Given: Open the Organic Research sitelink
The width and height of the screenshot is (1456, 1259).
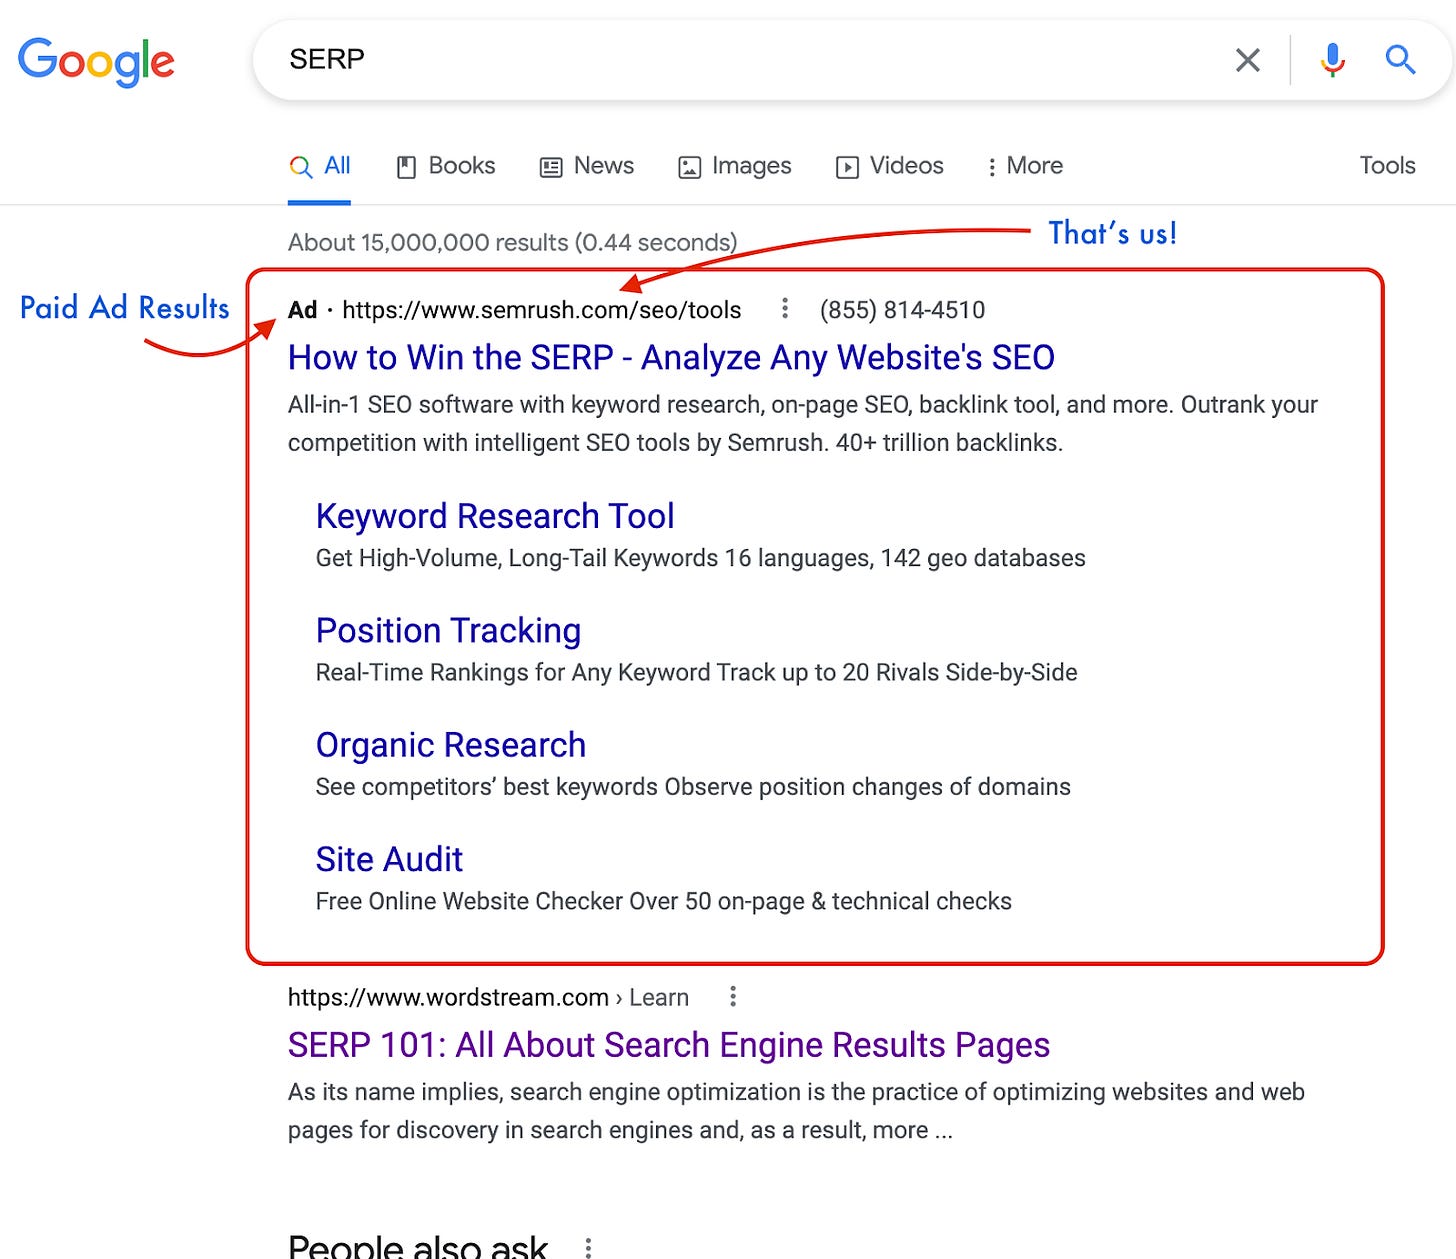Looking at the screenshot, I should point(451,745).
